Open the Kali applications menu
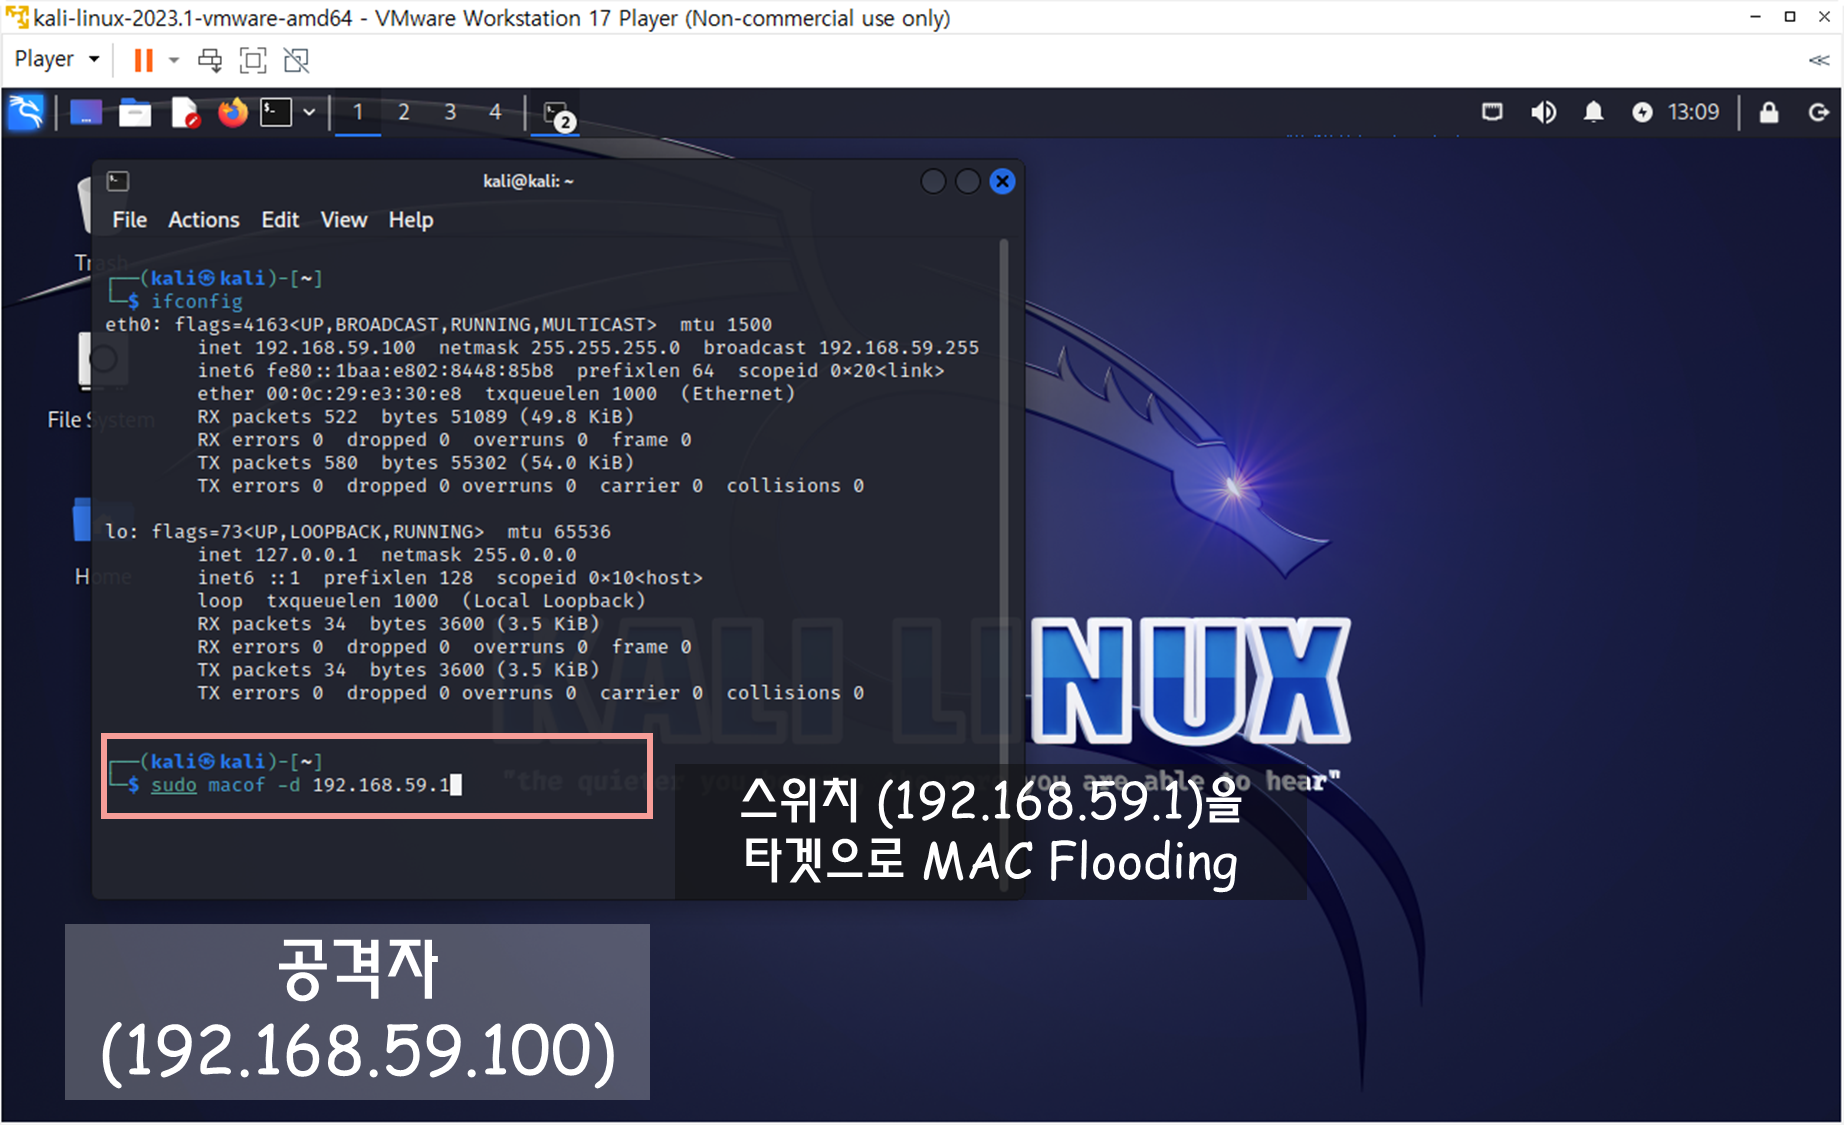 click(26, 112)
